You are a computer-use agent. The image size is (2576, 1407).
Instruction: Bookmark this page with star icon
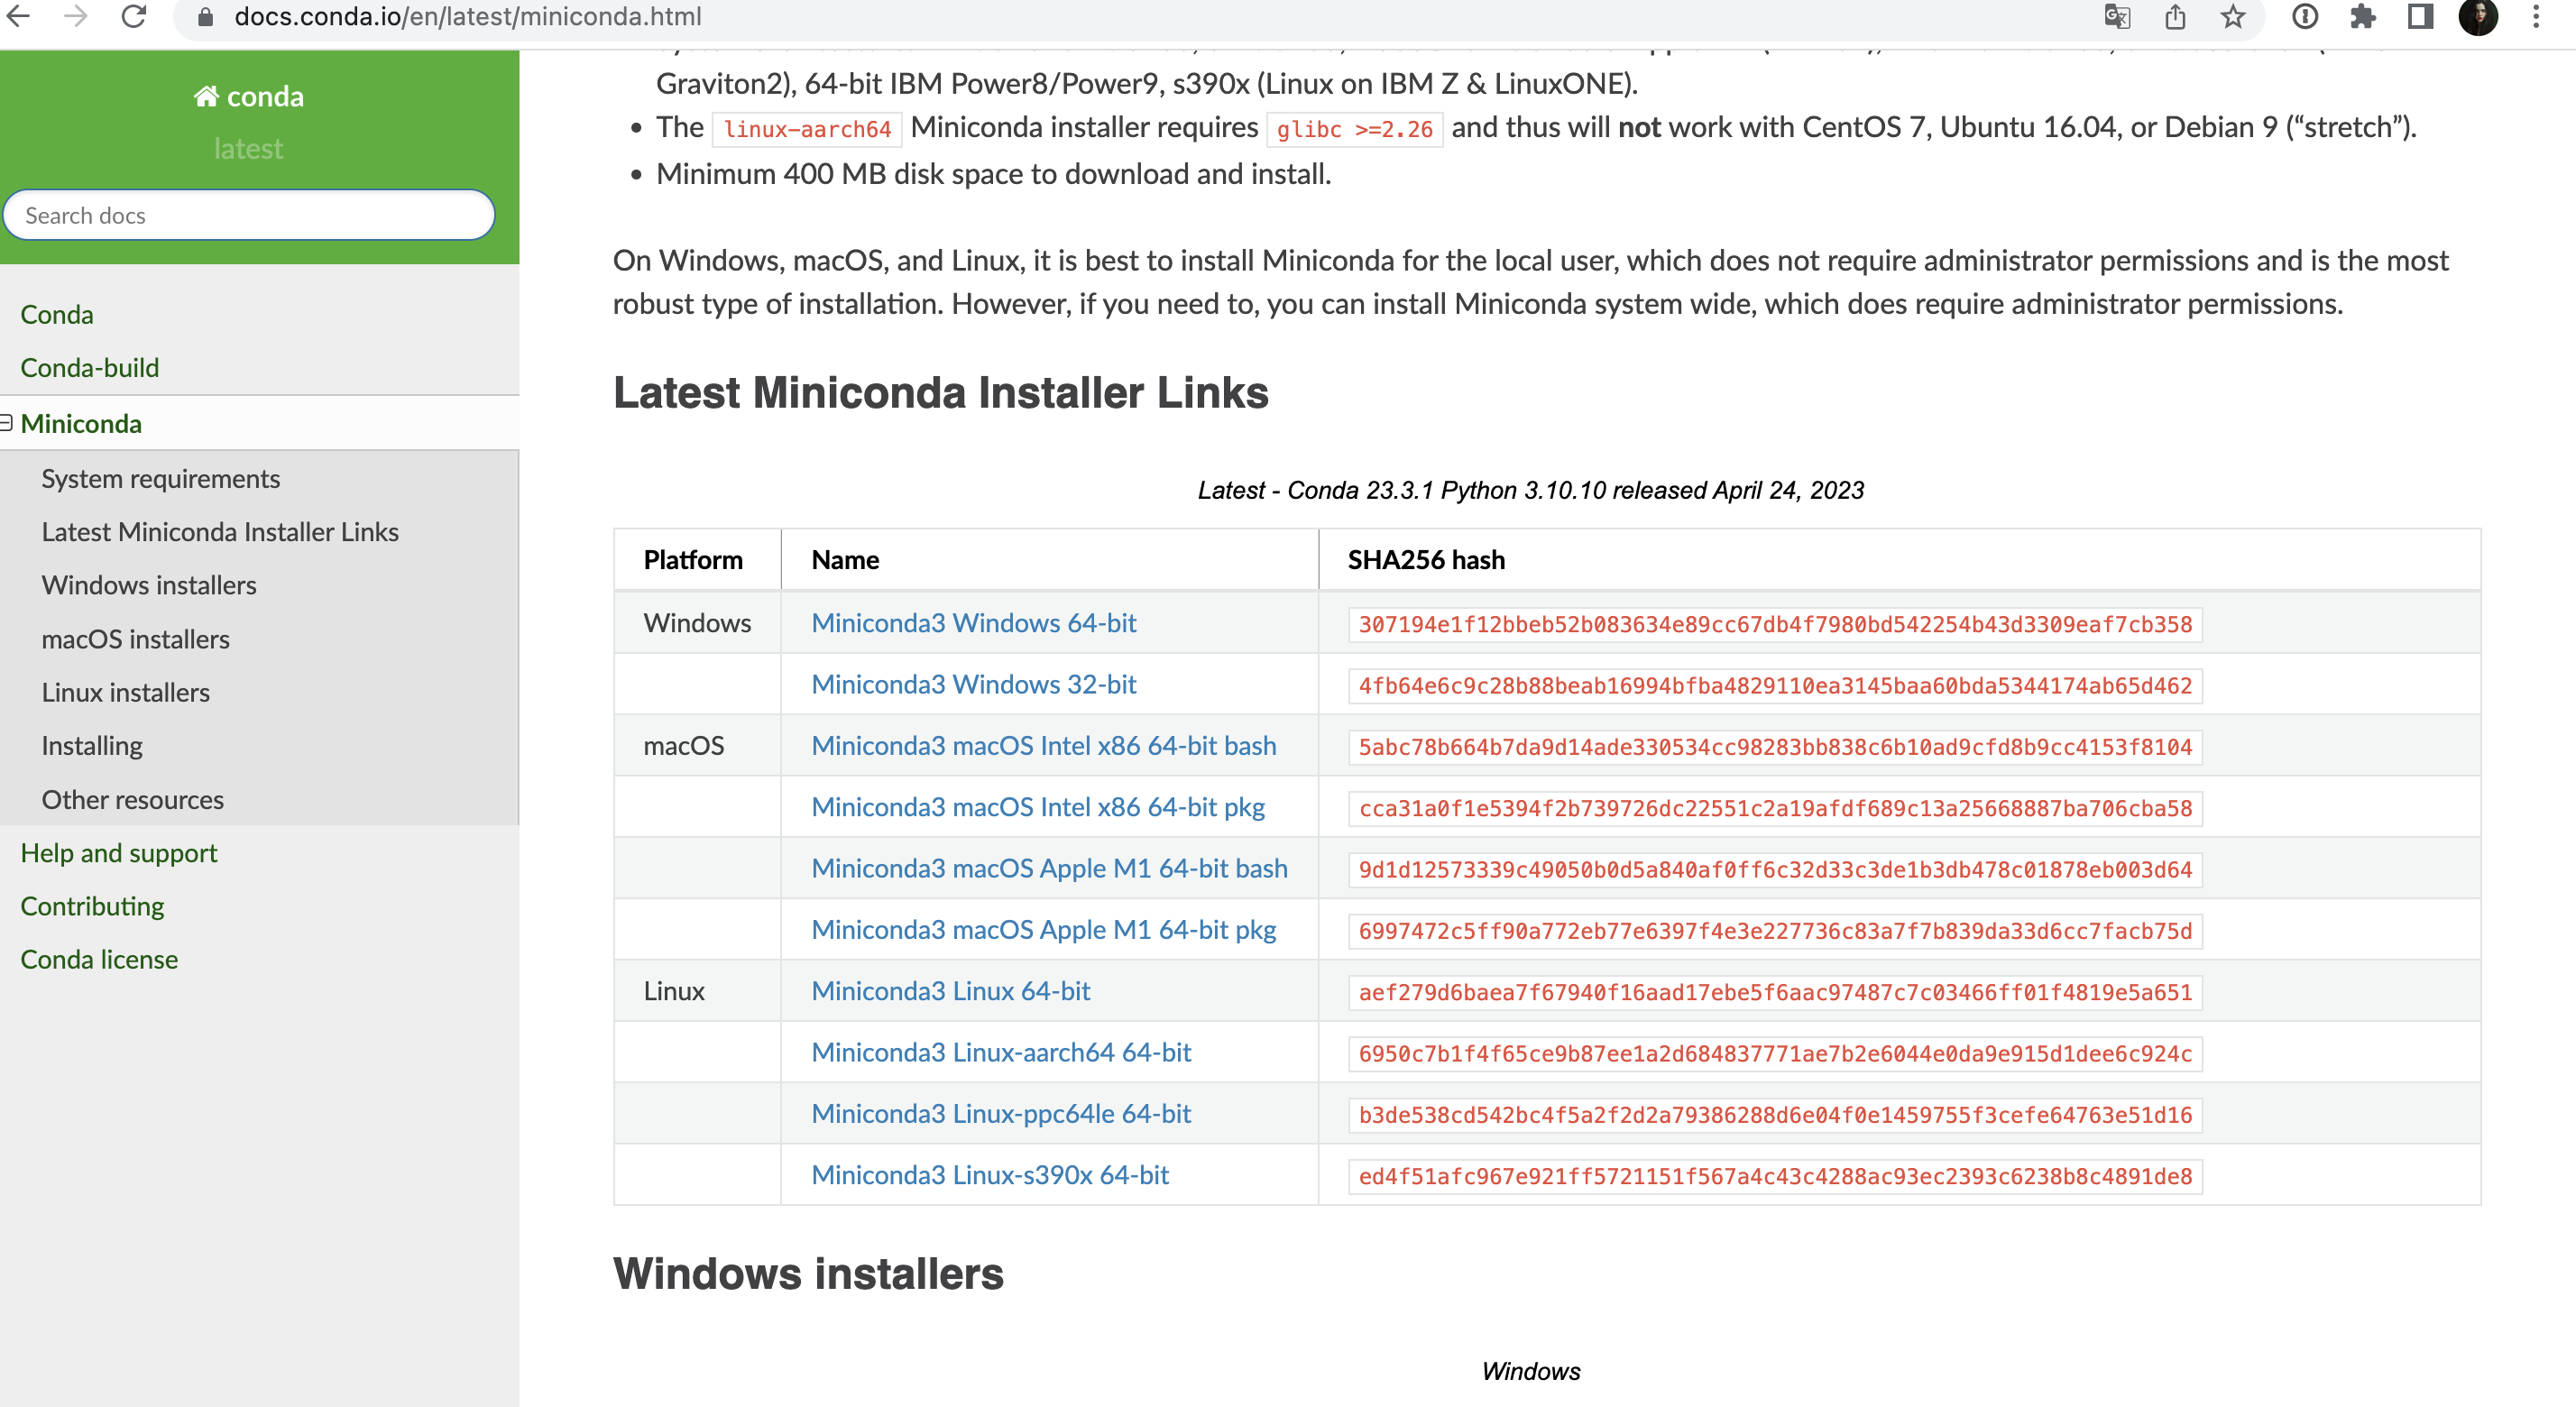(x=2233, y=16)
